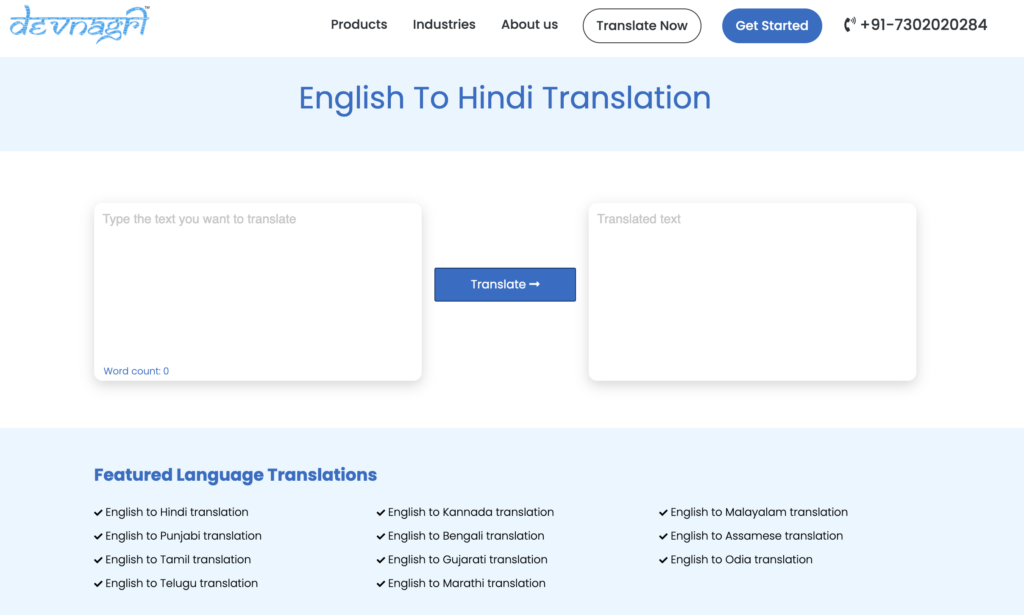Open the Products menu

pyautogui.click(x=359, y=25)
